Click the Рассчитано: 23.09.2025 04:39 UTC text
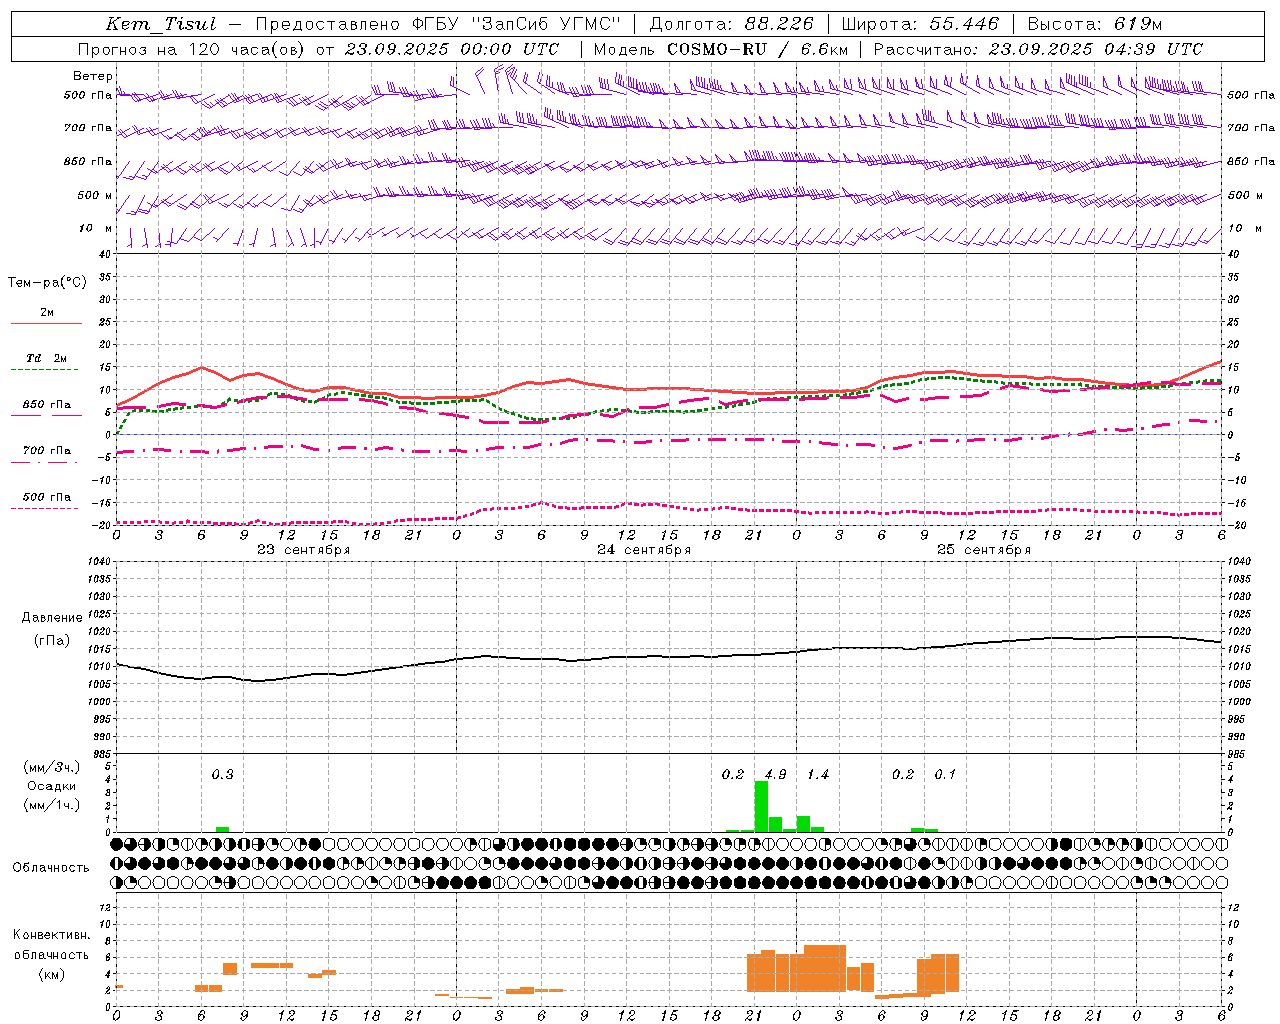Image resolution: width=1280 pixels, height=1024 pixels. (x=1038, y=49)
